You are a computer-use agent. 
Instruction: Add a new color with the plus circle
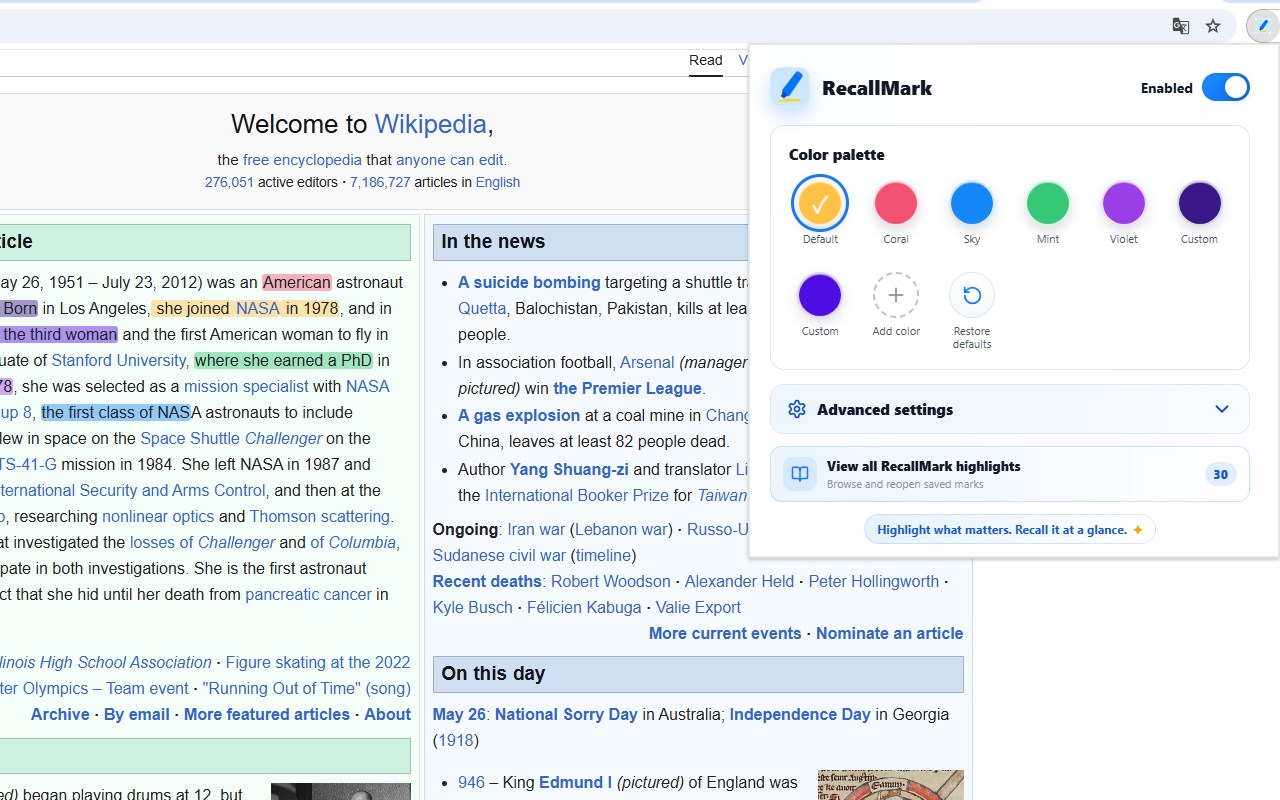(x=896, y=295)
